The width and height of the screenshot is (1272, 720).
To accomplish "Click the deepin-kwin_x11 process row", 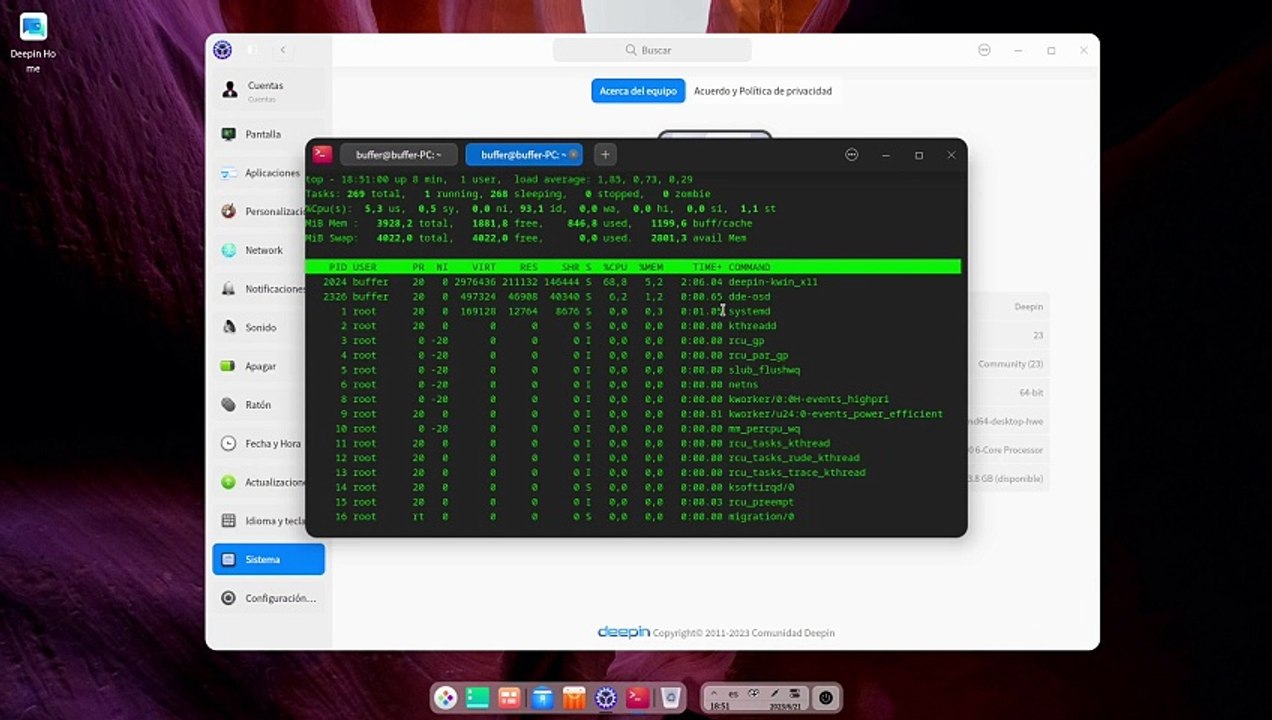I will pyautogui.click(x=632, y=282).
